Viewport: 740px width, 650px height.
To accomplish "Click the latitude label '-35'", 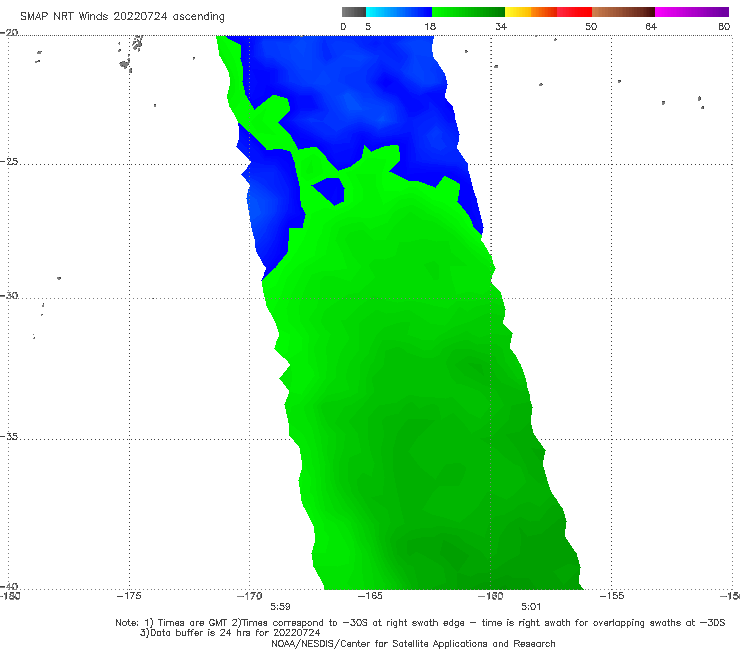I will pos(9,437).
